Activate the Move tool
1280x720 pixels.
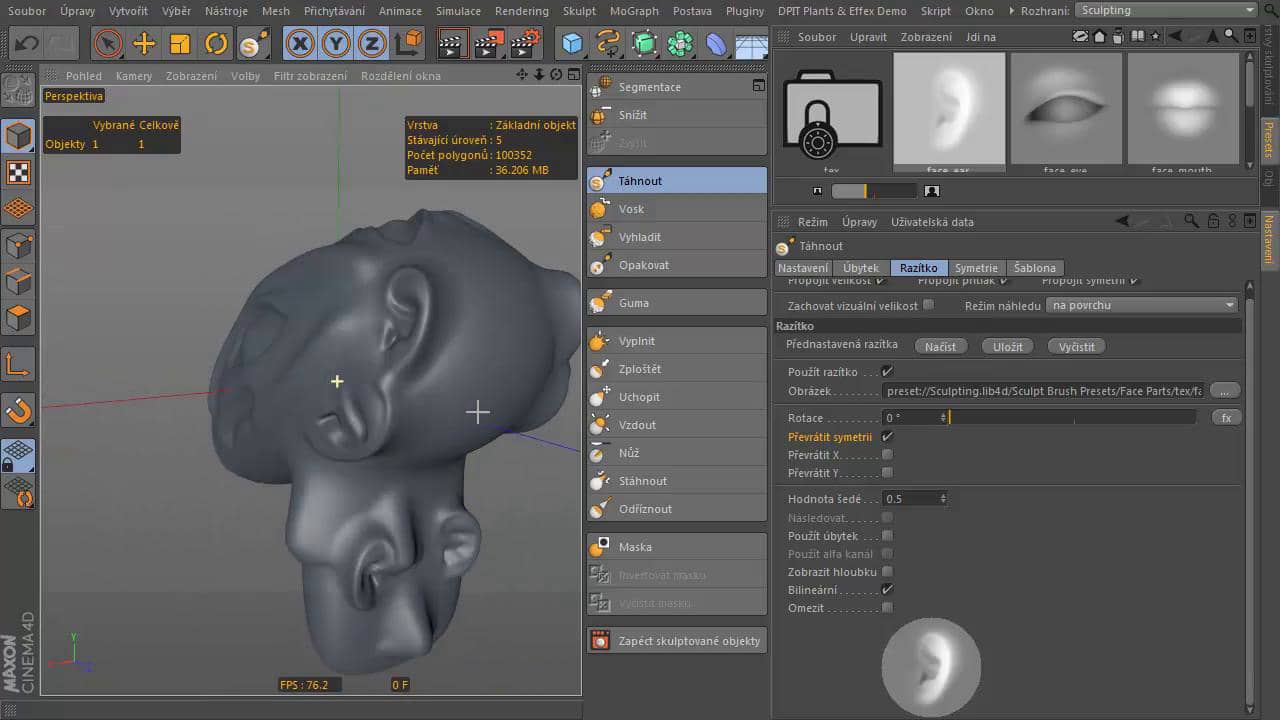pyautogui.click(x=144, y=44)
